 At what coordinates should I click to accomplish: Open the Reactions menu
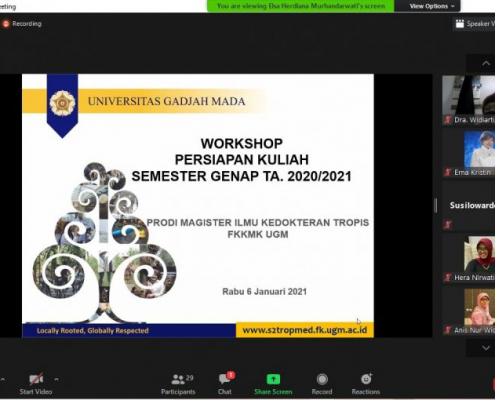pyautogui.click(x=366, y=384)
